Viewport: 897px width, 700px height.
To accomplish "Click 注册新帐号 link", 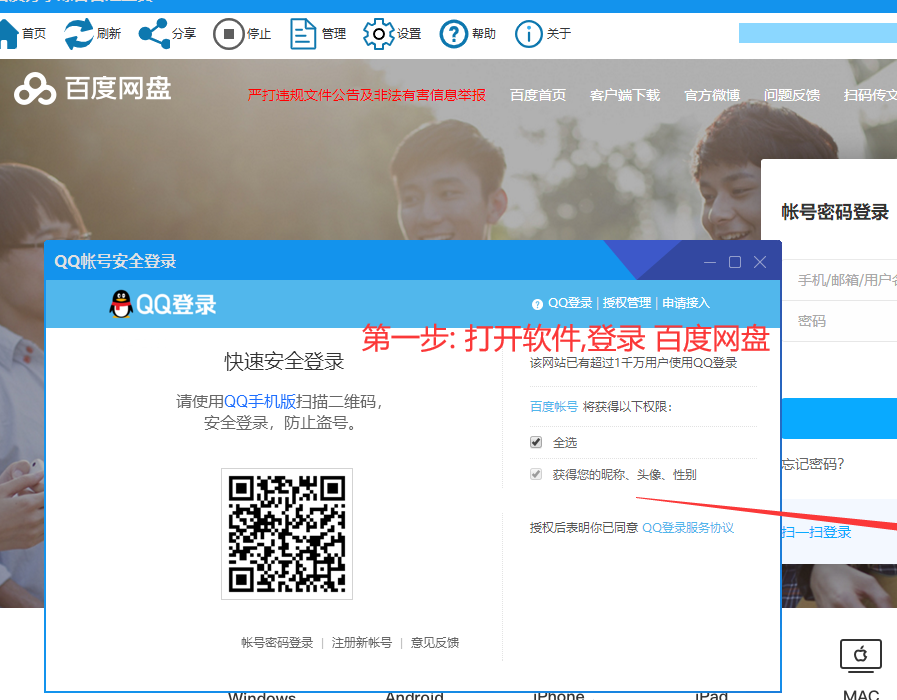I will coord(362,643).
